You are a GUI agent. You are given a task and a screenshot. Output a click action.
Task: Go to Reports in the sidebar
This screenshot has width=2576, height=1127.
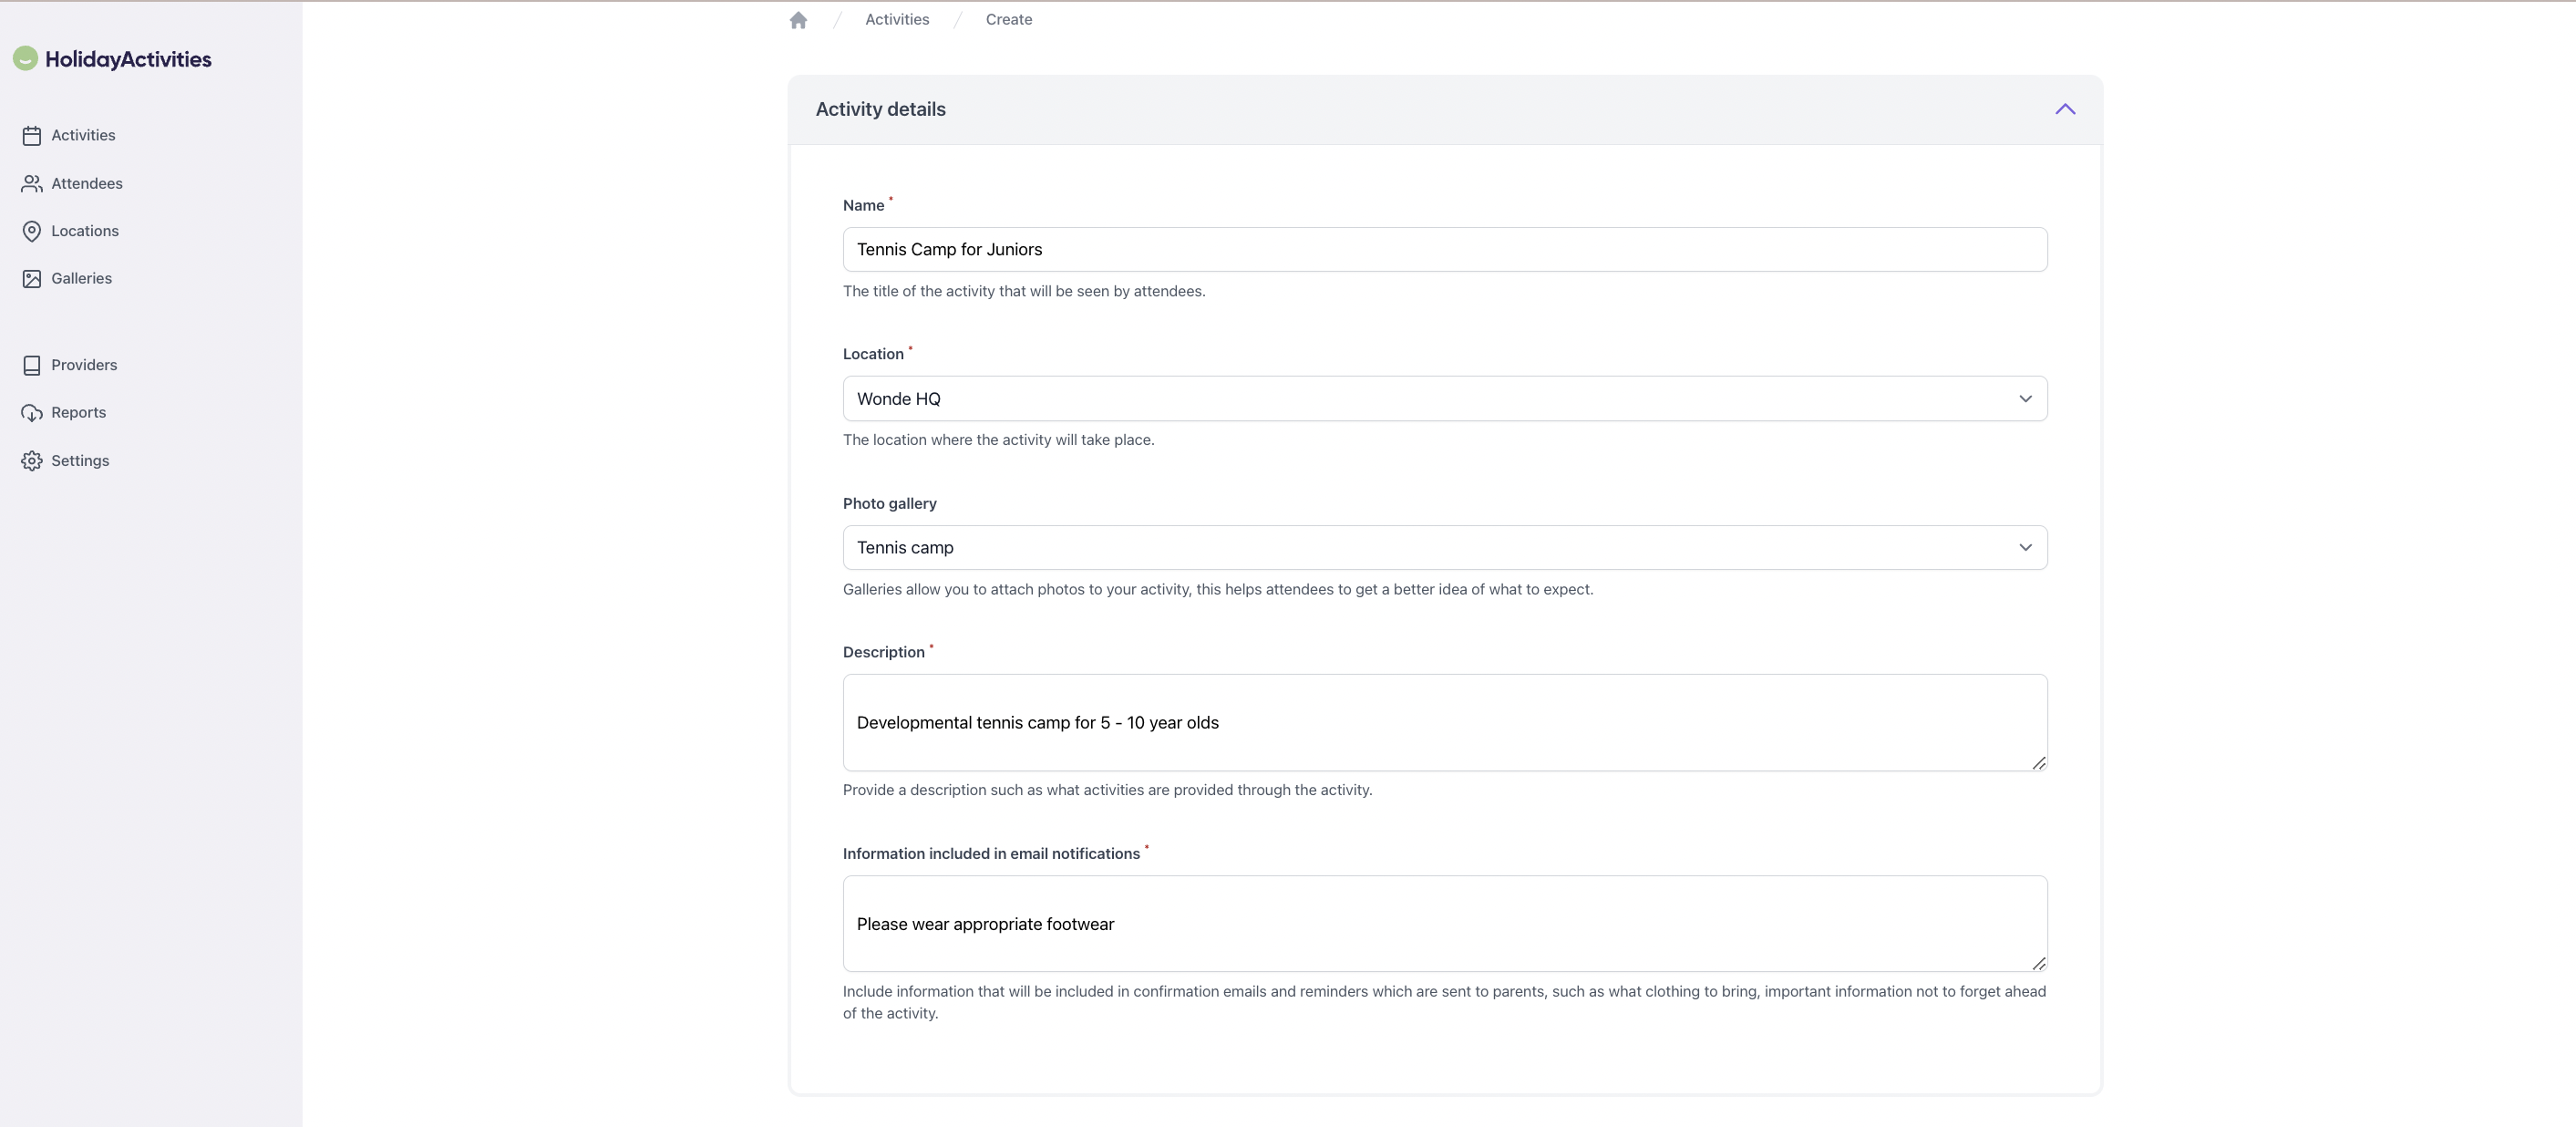click(x=78, y=413)
